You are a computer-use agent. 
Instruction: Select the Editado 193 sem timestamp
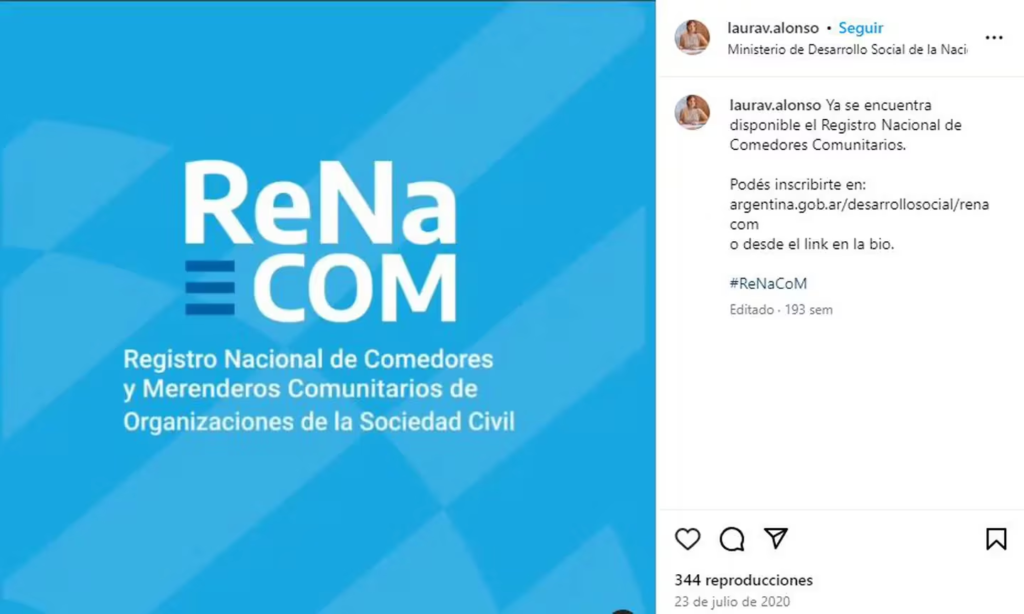tap(781, 310)
